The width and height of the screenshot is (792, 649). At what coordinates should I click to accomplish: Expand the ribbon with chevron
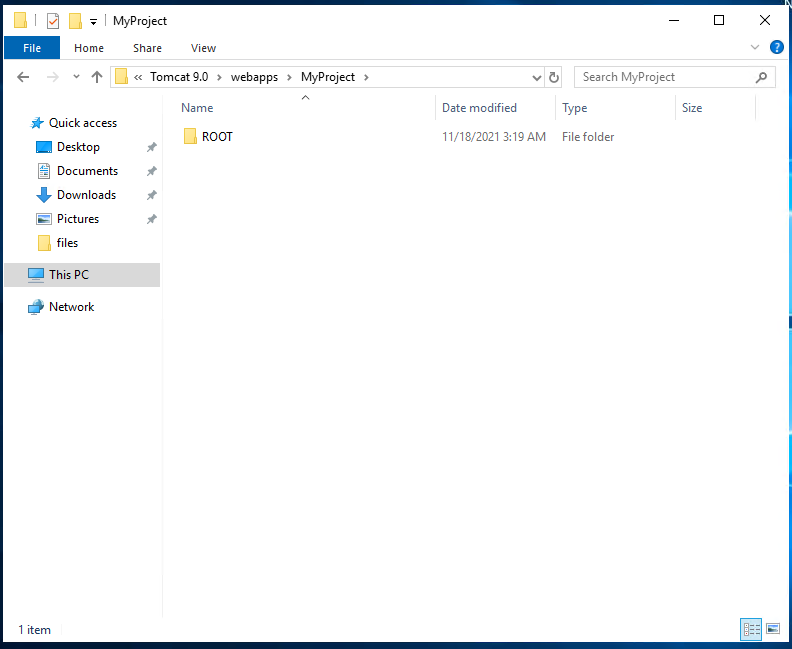pyautogui.click(x=755, y=47)
